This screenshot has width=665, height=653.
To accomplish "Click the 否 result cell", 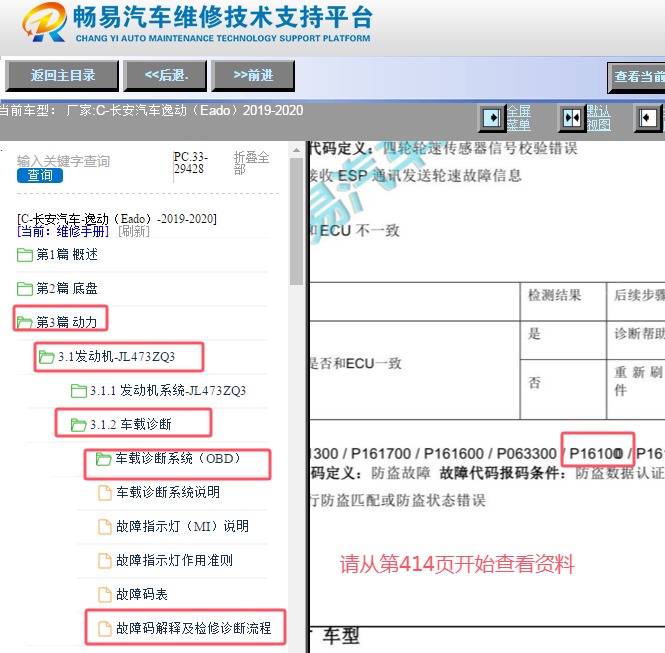I will coord(563,390).
